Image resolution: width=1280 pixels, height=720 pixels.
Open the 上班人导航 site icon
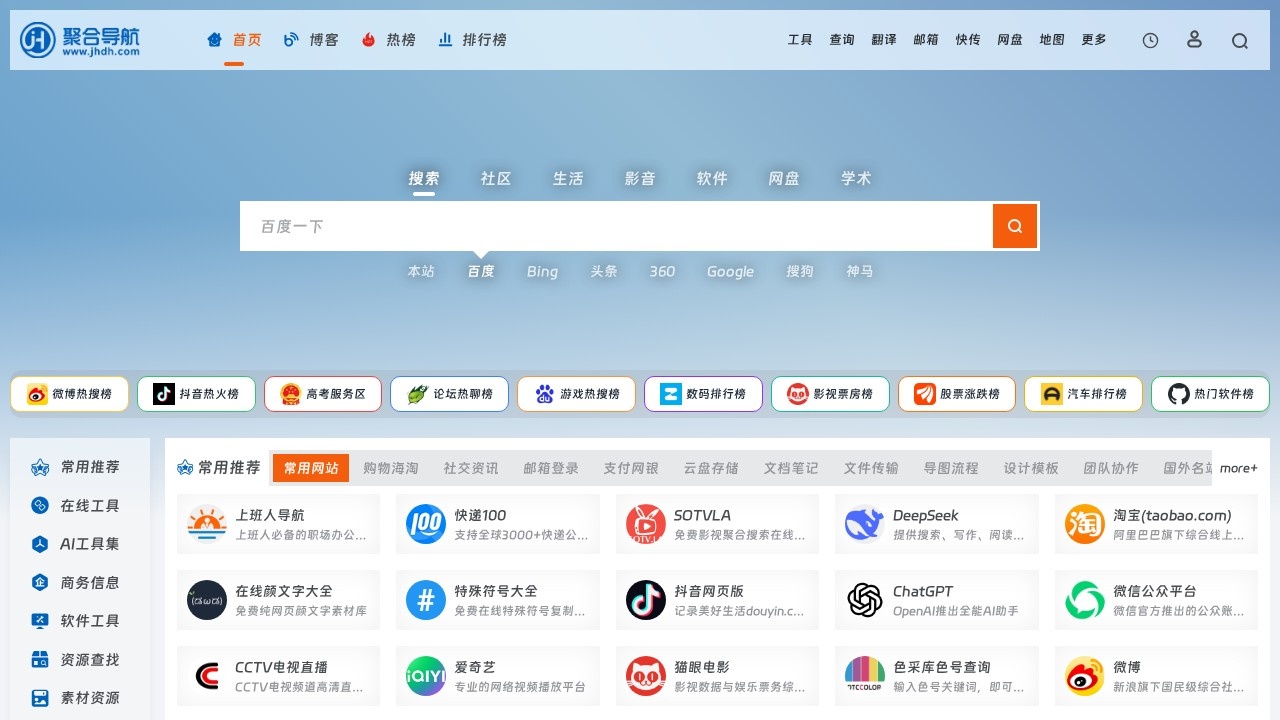click(207, 524)
